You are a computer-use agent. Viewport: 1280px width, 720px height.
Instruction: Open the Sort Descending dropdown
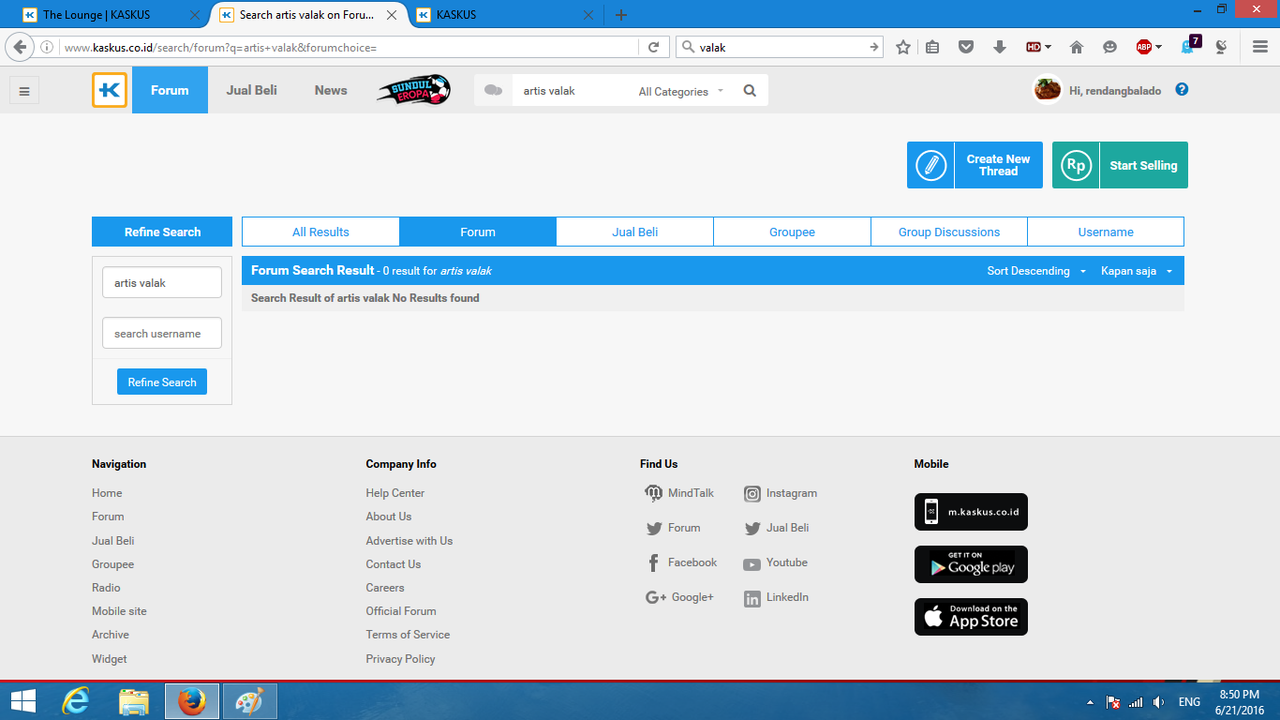[x=1036, y=271]
